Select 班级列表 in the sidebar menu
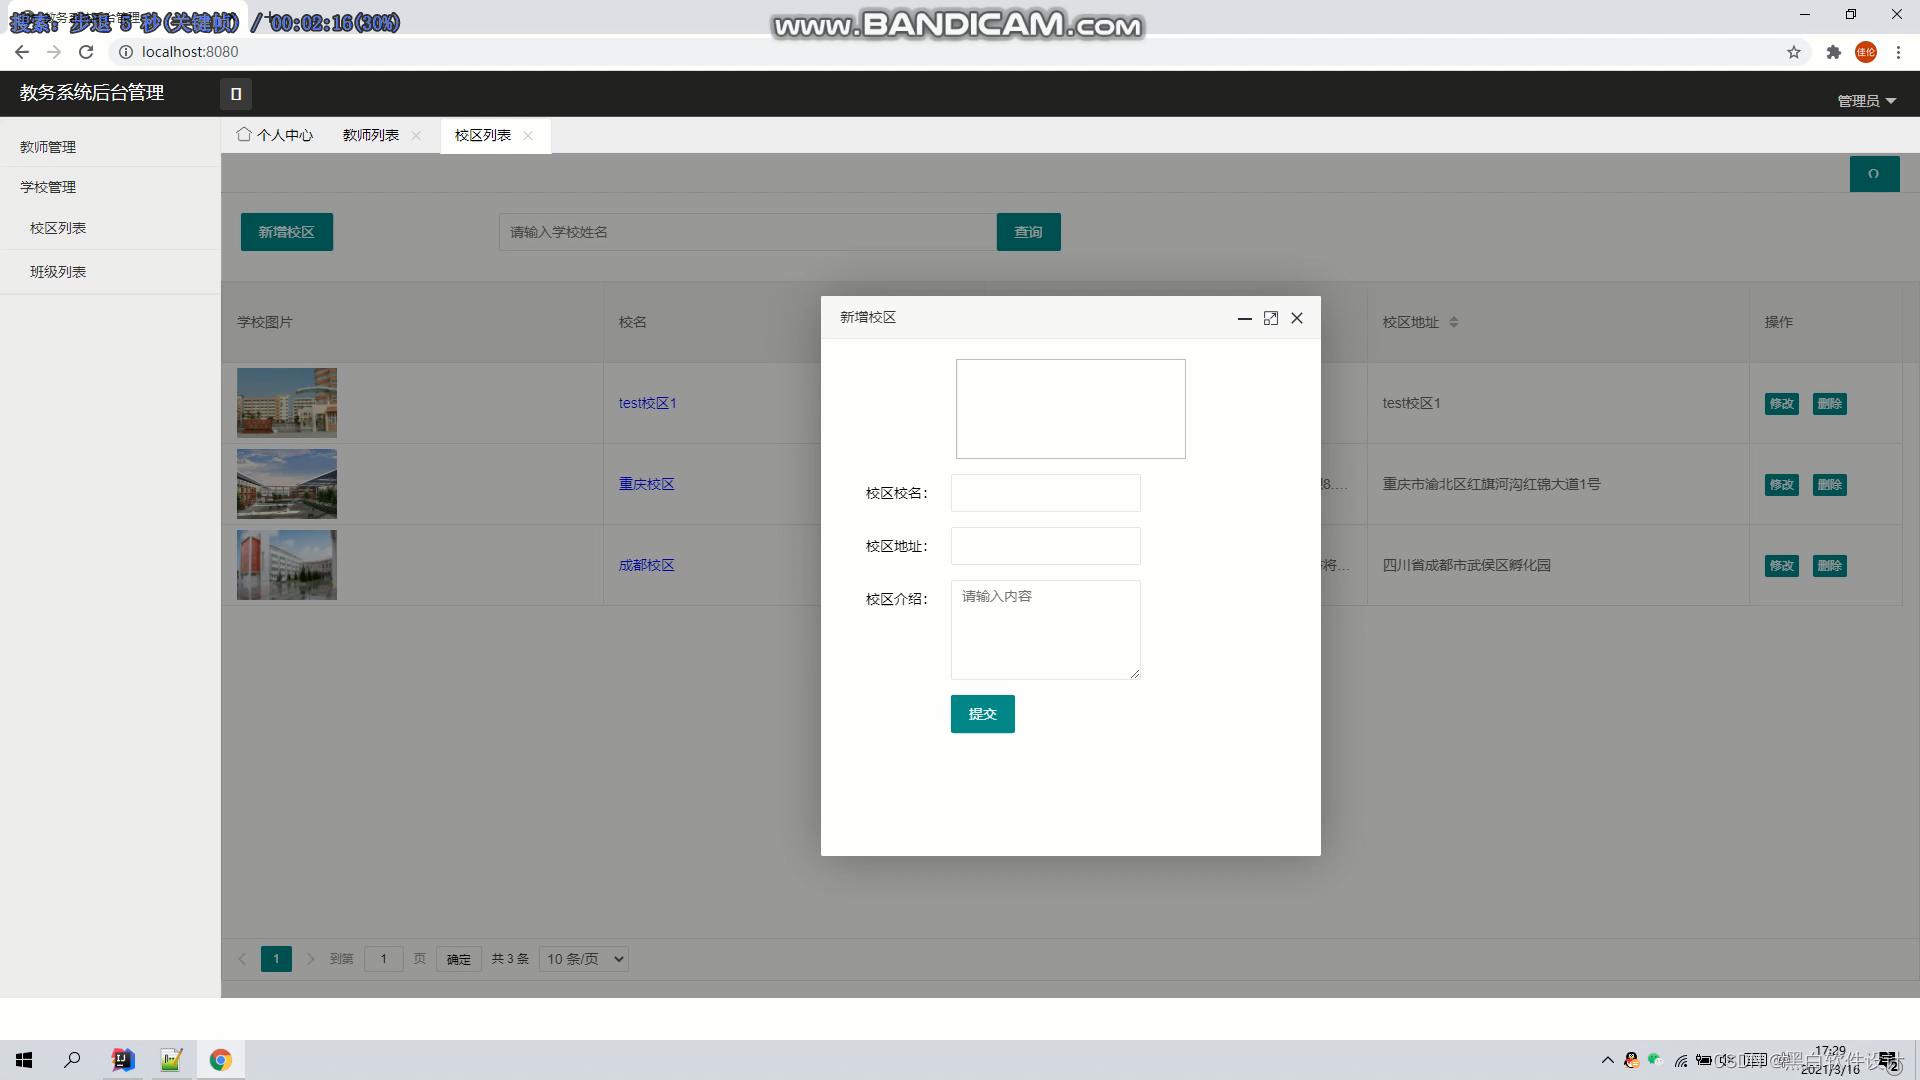The height and width of the screenshot is (1080, 1920). tap(58, 272)
